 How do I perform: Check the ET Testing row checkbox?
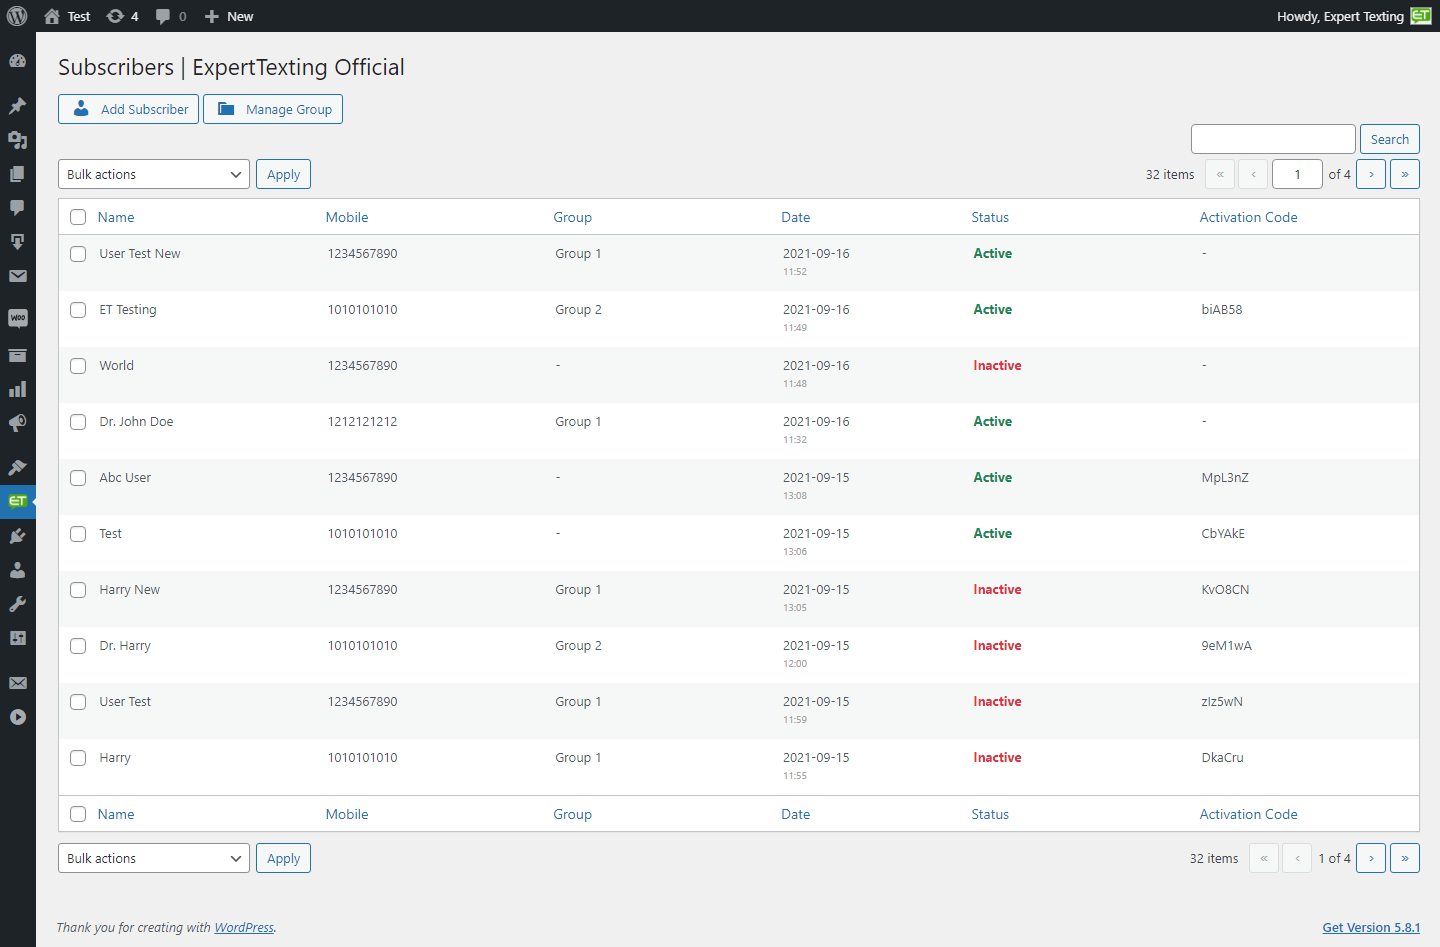(78, 310)
